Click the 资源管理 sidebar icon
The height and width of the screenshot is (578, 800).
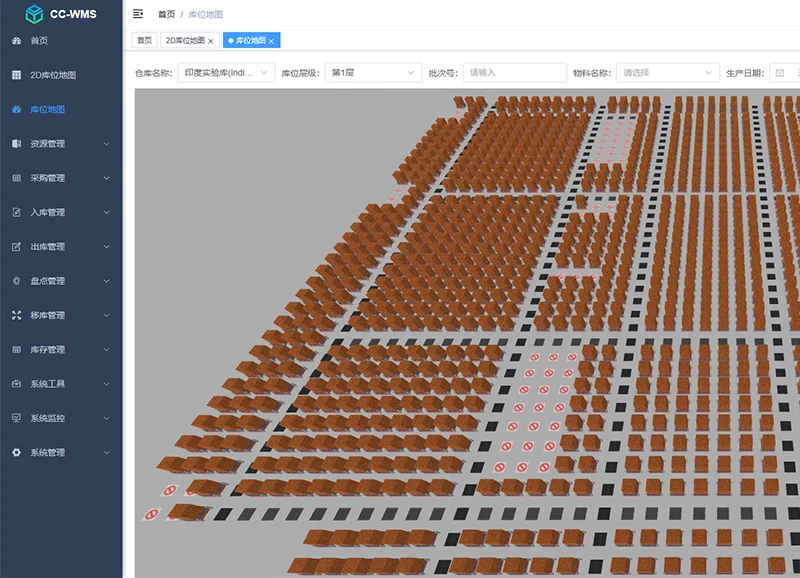click(x=16, y=143)
